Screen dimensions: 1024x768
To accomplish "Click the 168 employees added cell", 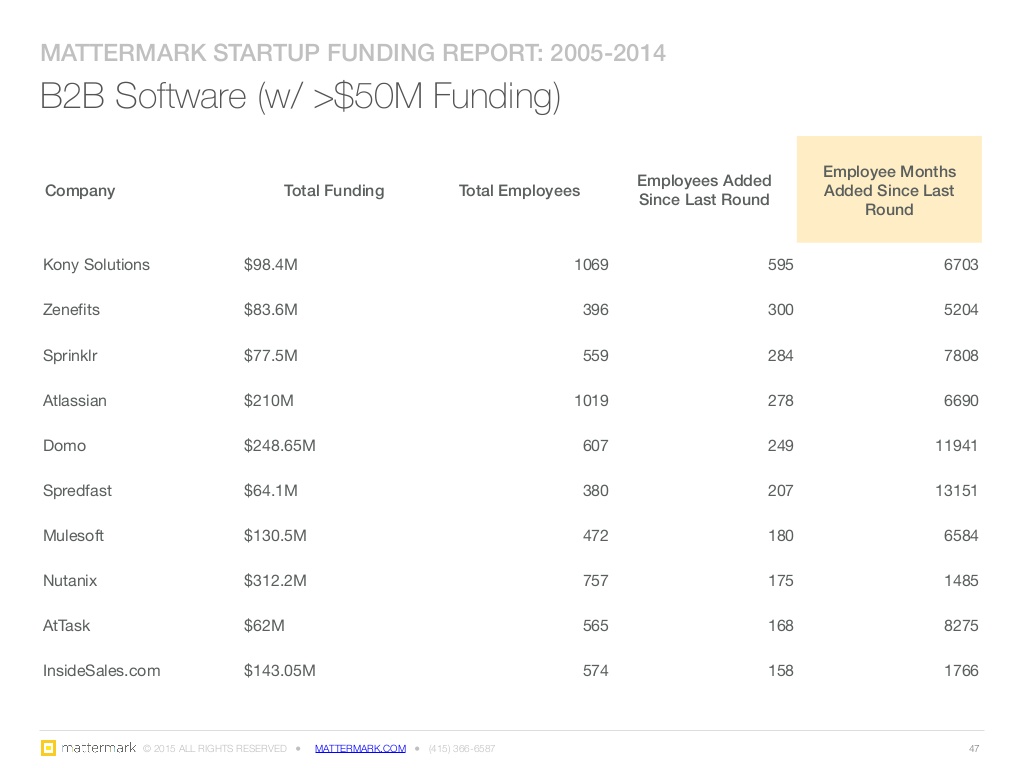I will [780, 626].
